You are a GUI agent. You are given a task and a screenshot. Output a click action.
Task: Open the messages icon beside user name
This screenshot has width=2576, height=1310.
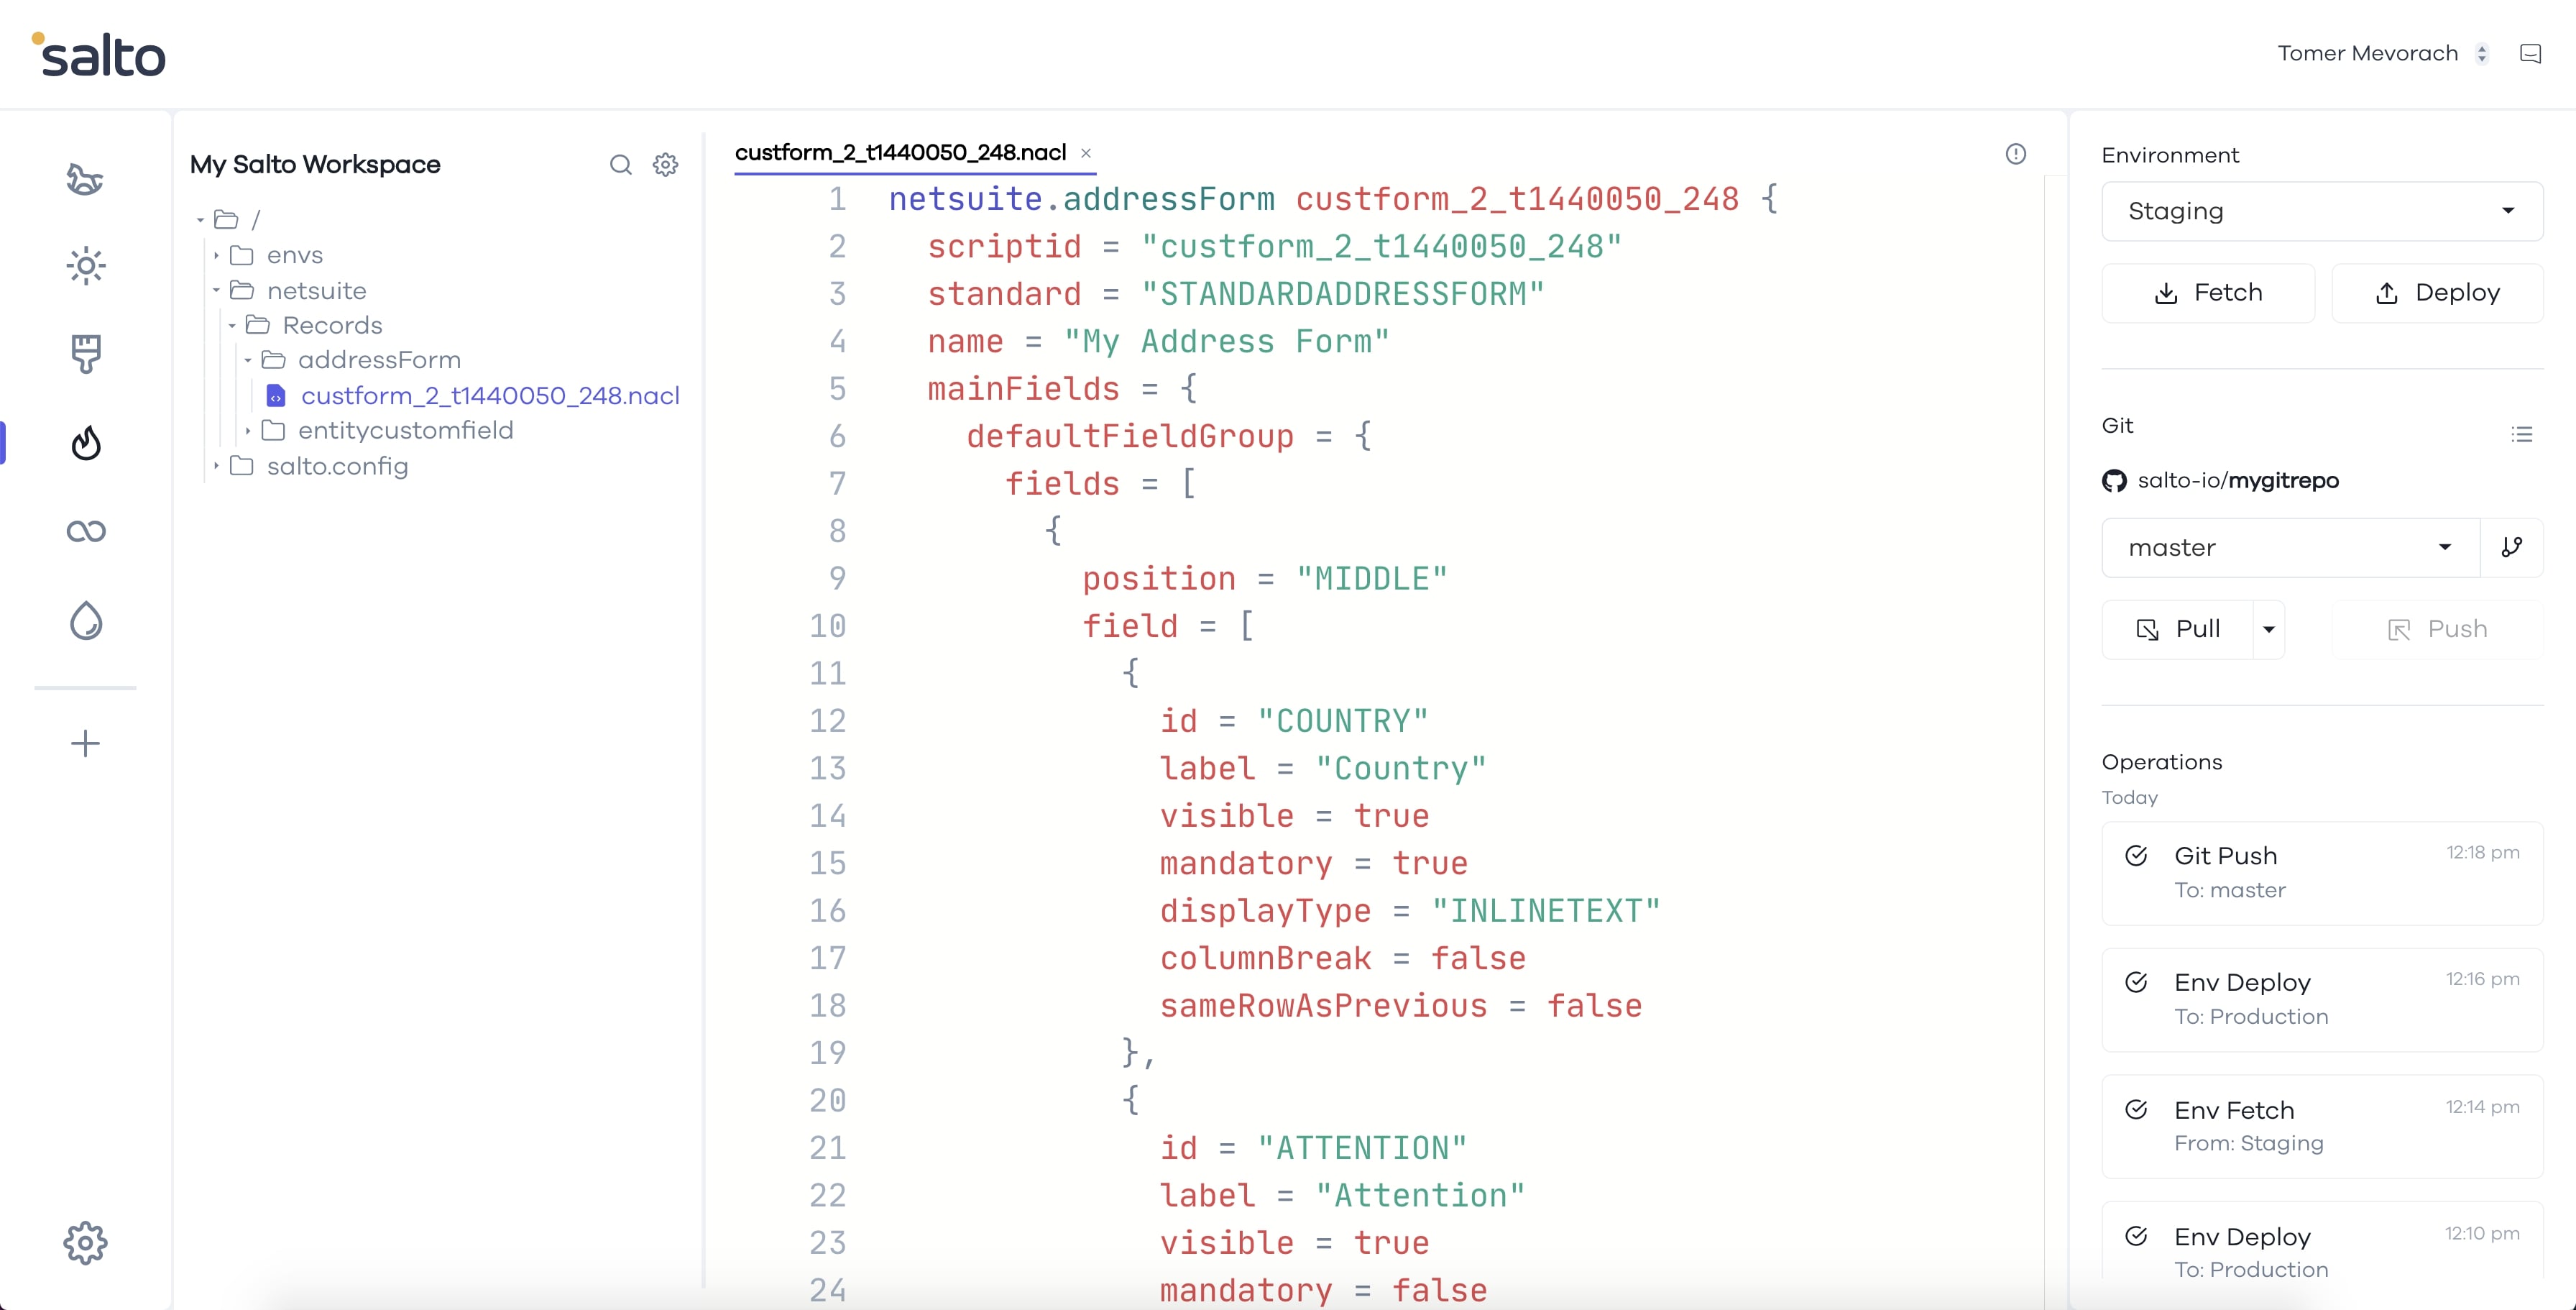2531,54
